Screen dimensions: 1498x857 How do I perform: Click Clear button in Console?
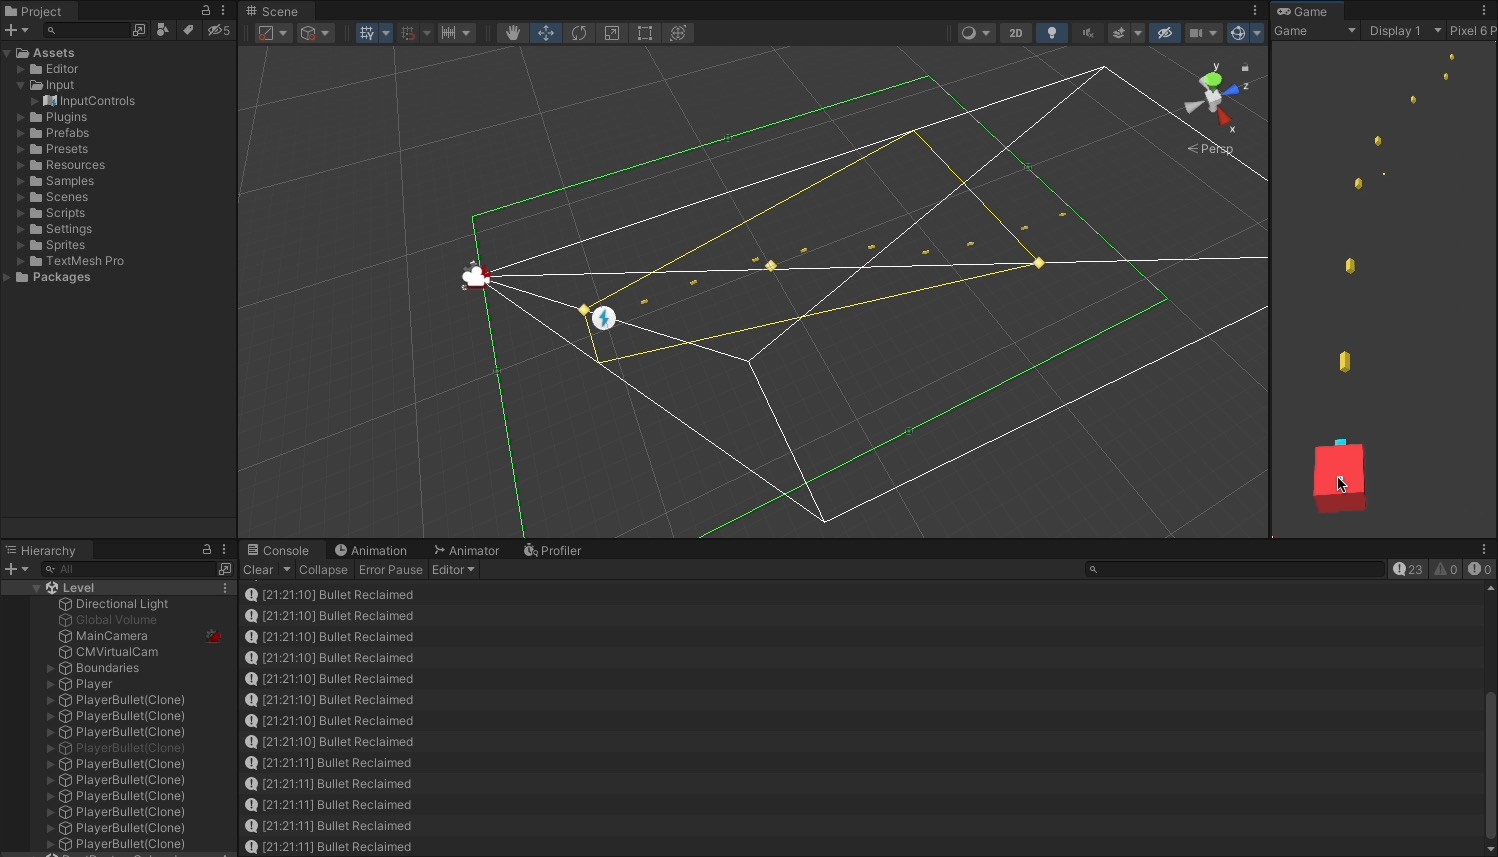tap(259, 570)
